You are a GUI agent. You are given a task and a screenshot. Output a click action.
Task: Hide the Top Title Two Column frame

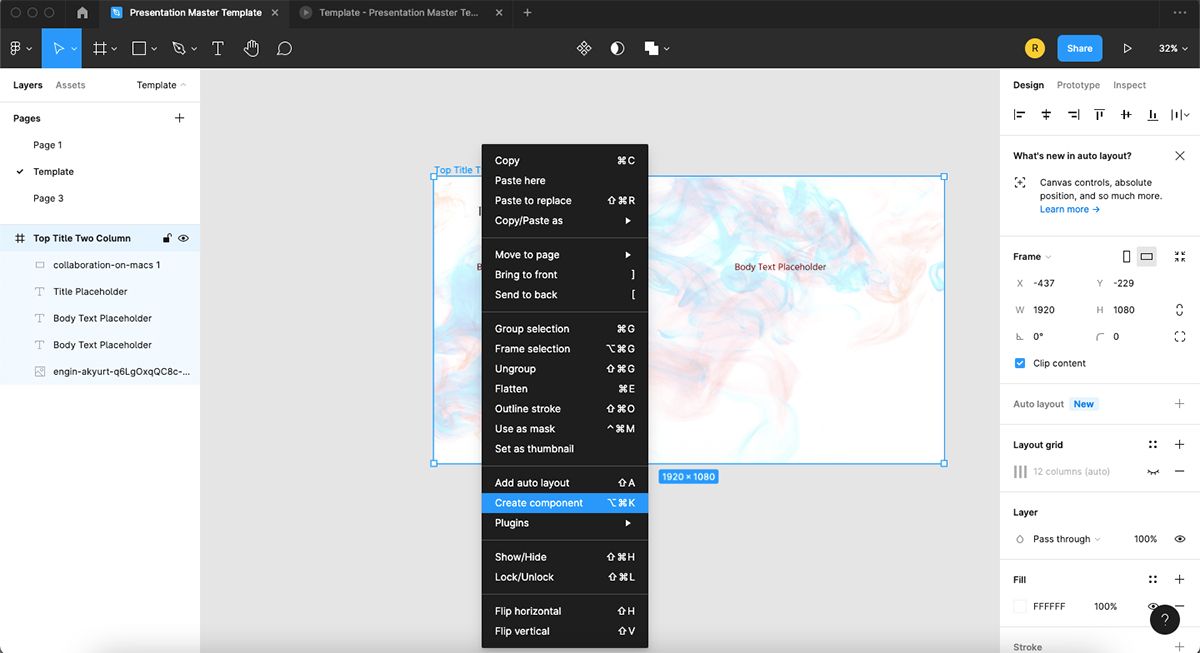[x=183, y=238]
